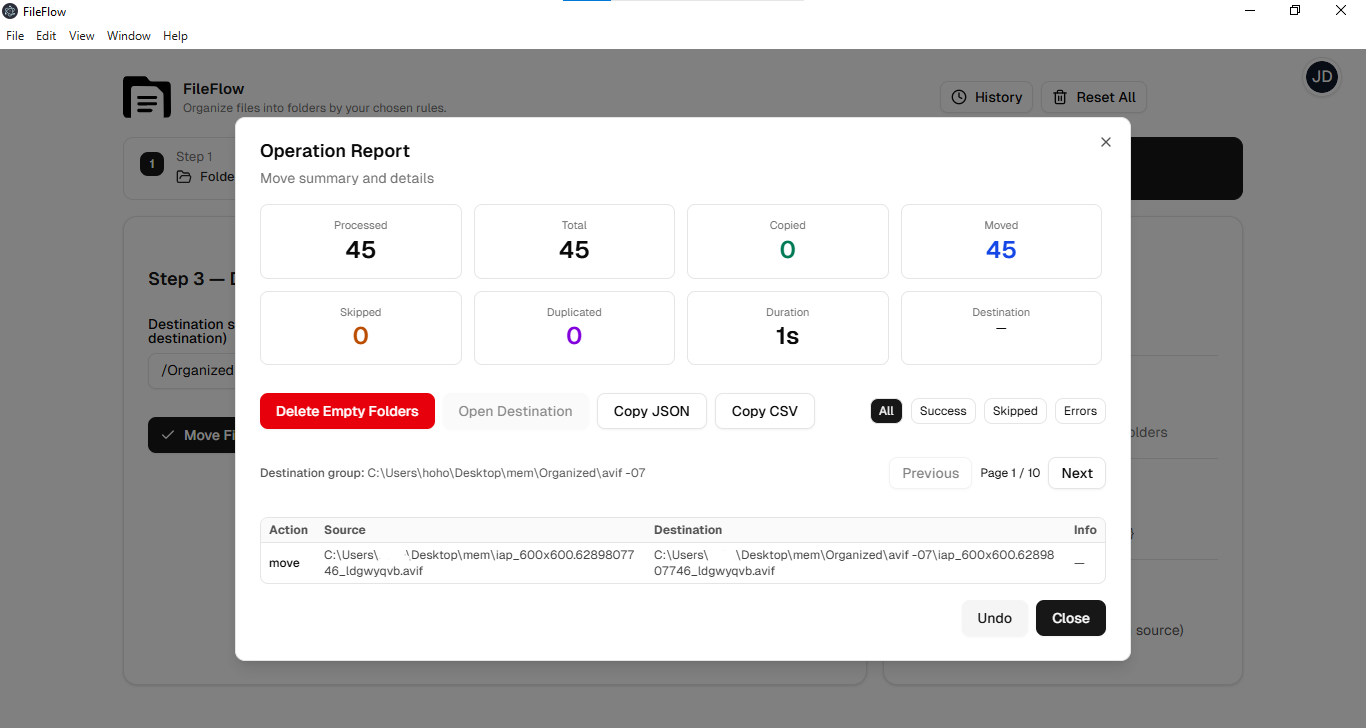Click the Copied 0 stat card
This screenshot has width=1366, height=728.
(788, 241)
